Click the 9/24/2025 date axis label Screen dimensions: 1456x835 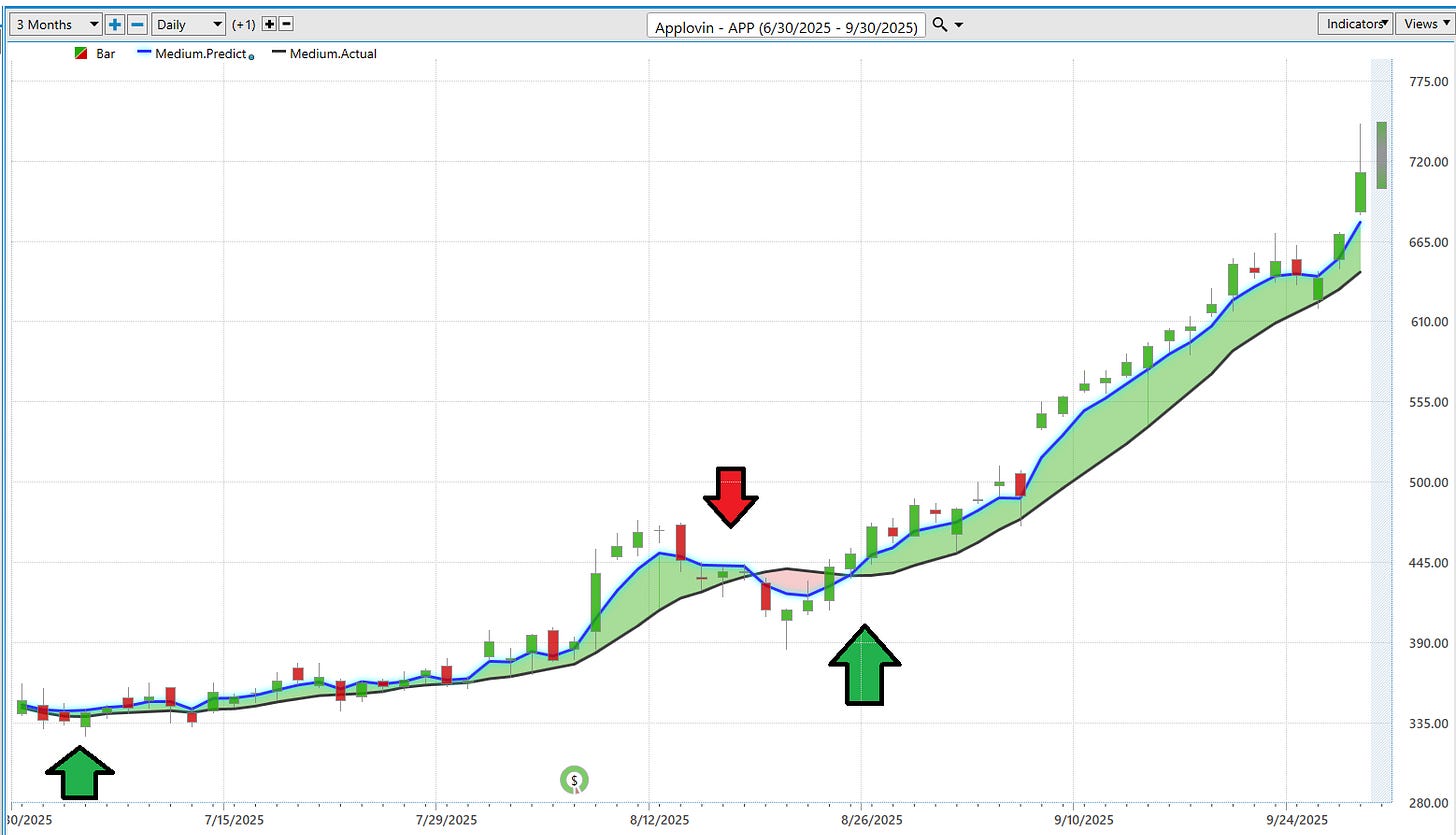(1297, 820)
